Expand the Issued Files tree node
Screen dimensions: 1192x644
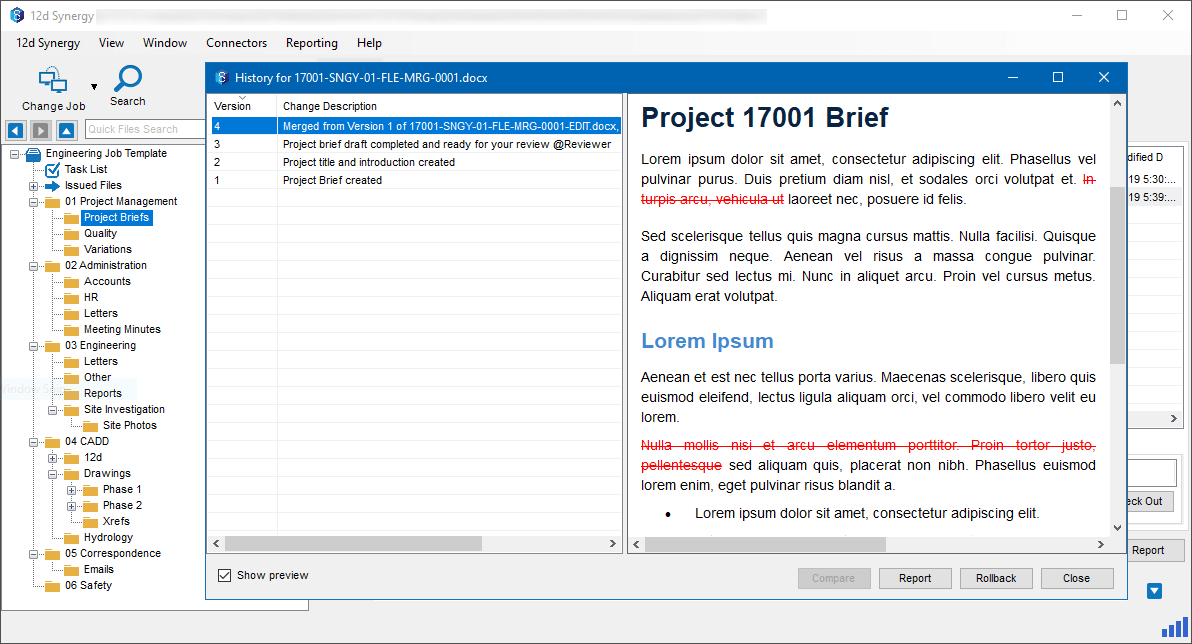coord(34,186)
